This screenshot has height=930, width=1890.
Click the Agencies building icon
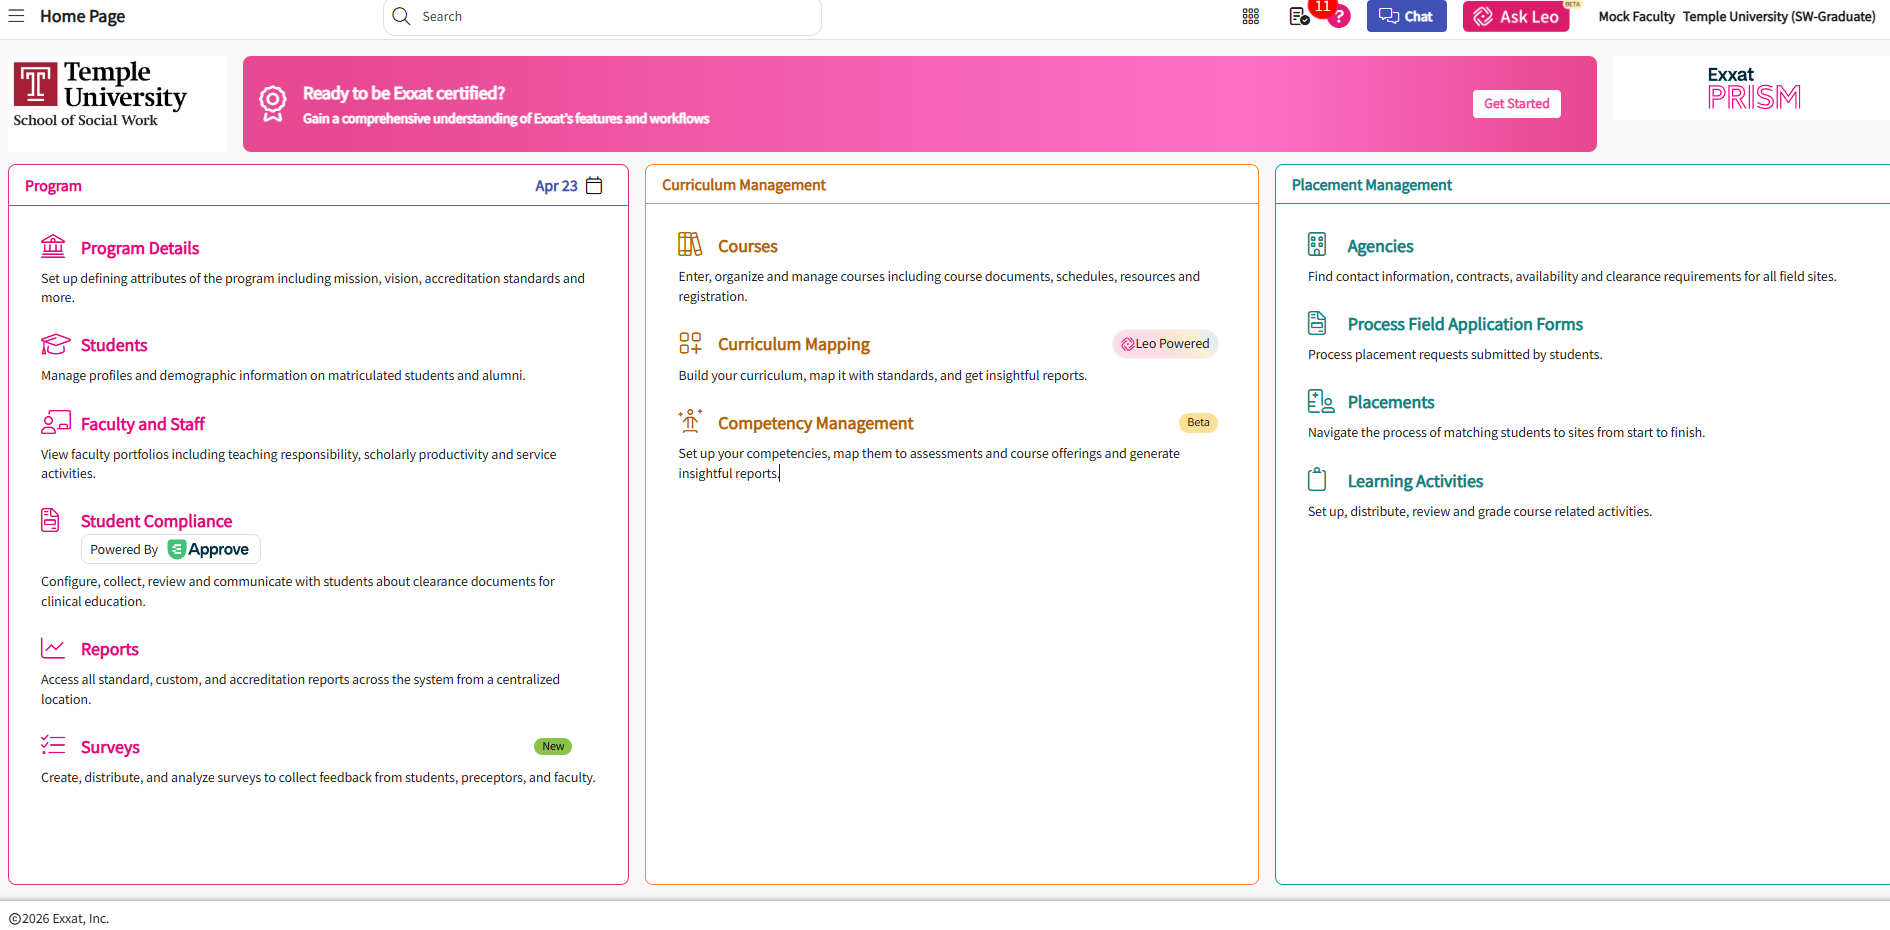coord(1317,244)
